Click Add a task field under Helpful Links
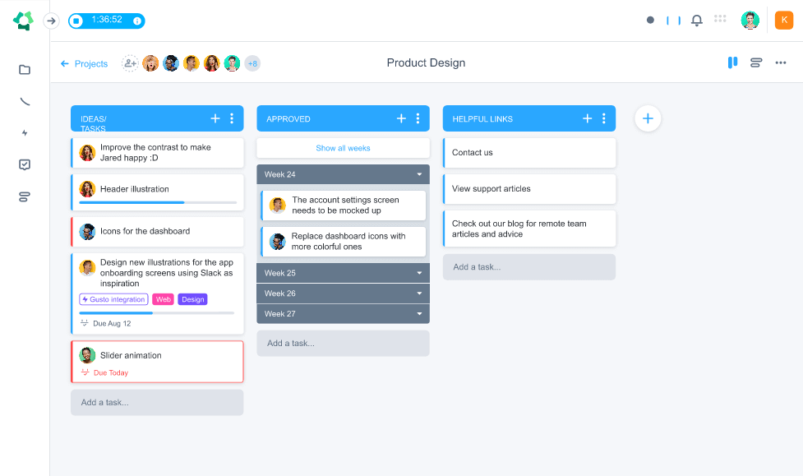803x476 pixels. click(529, 267)
